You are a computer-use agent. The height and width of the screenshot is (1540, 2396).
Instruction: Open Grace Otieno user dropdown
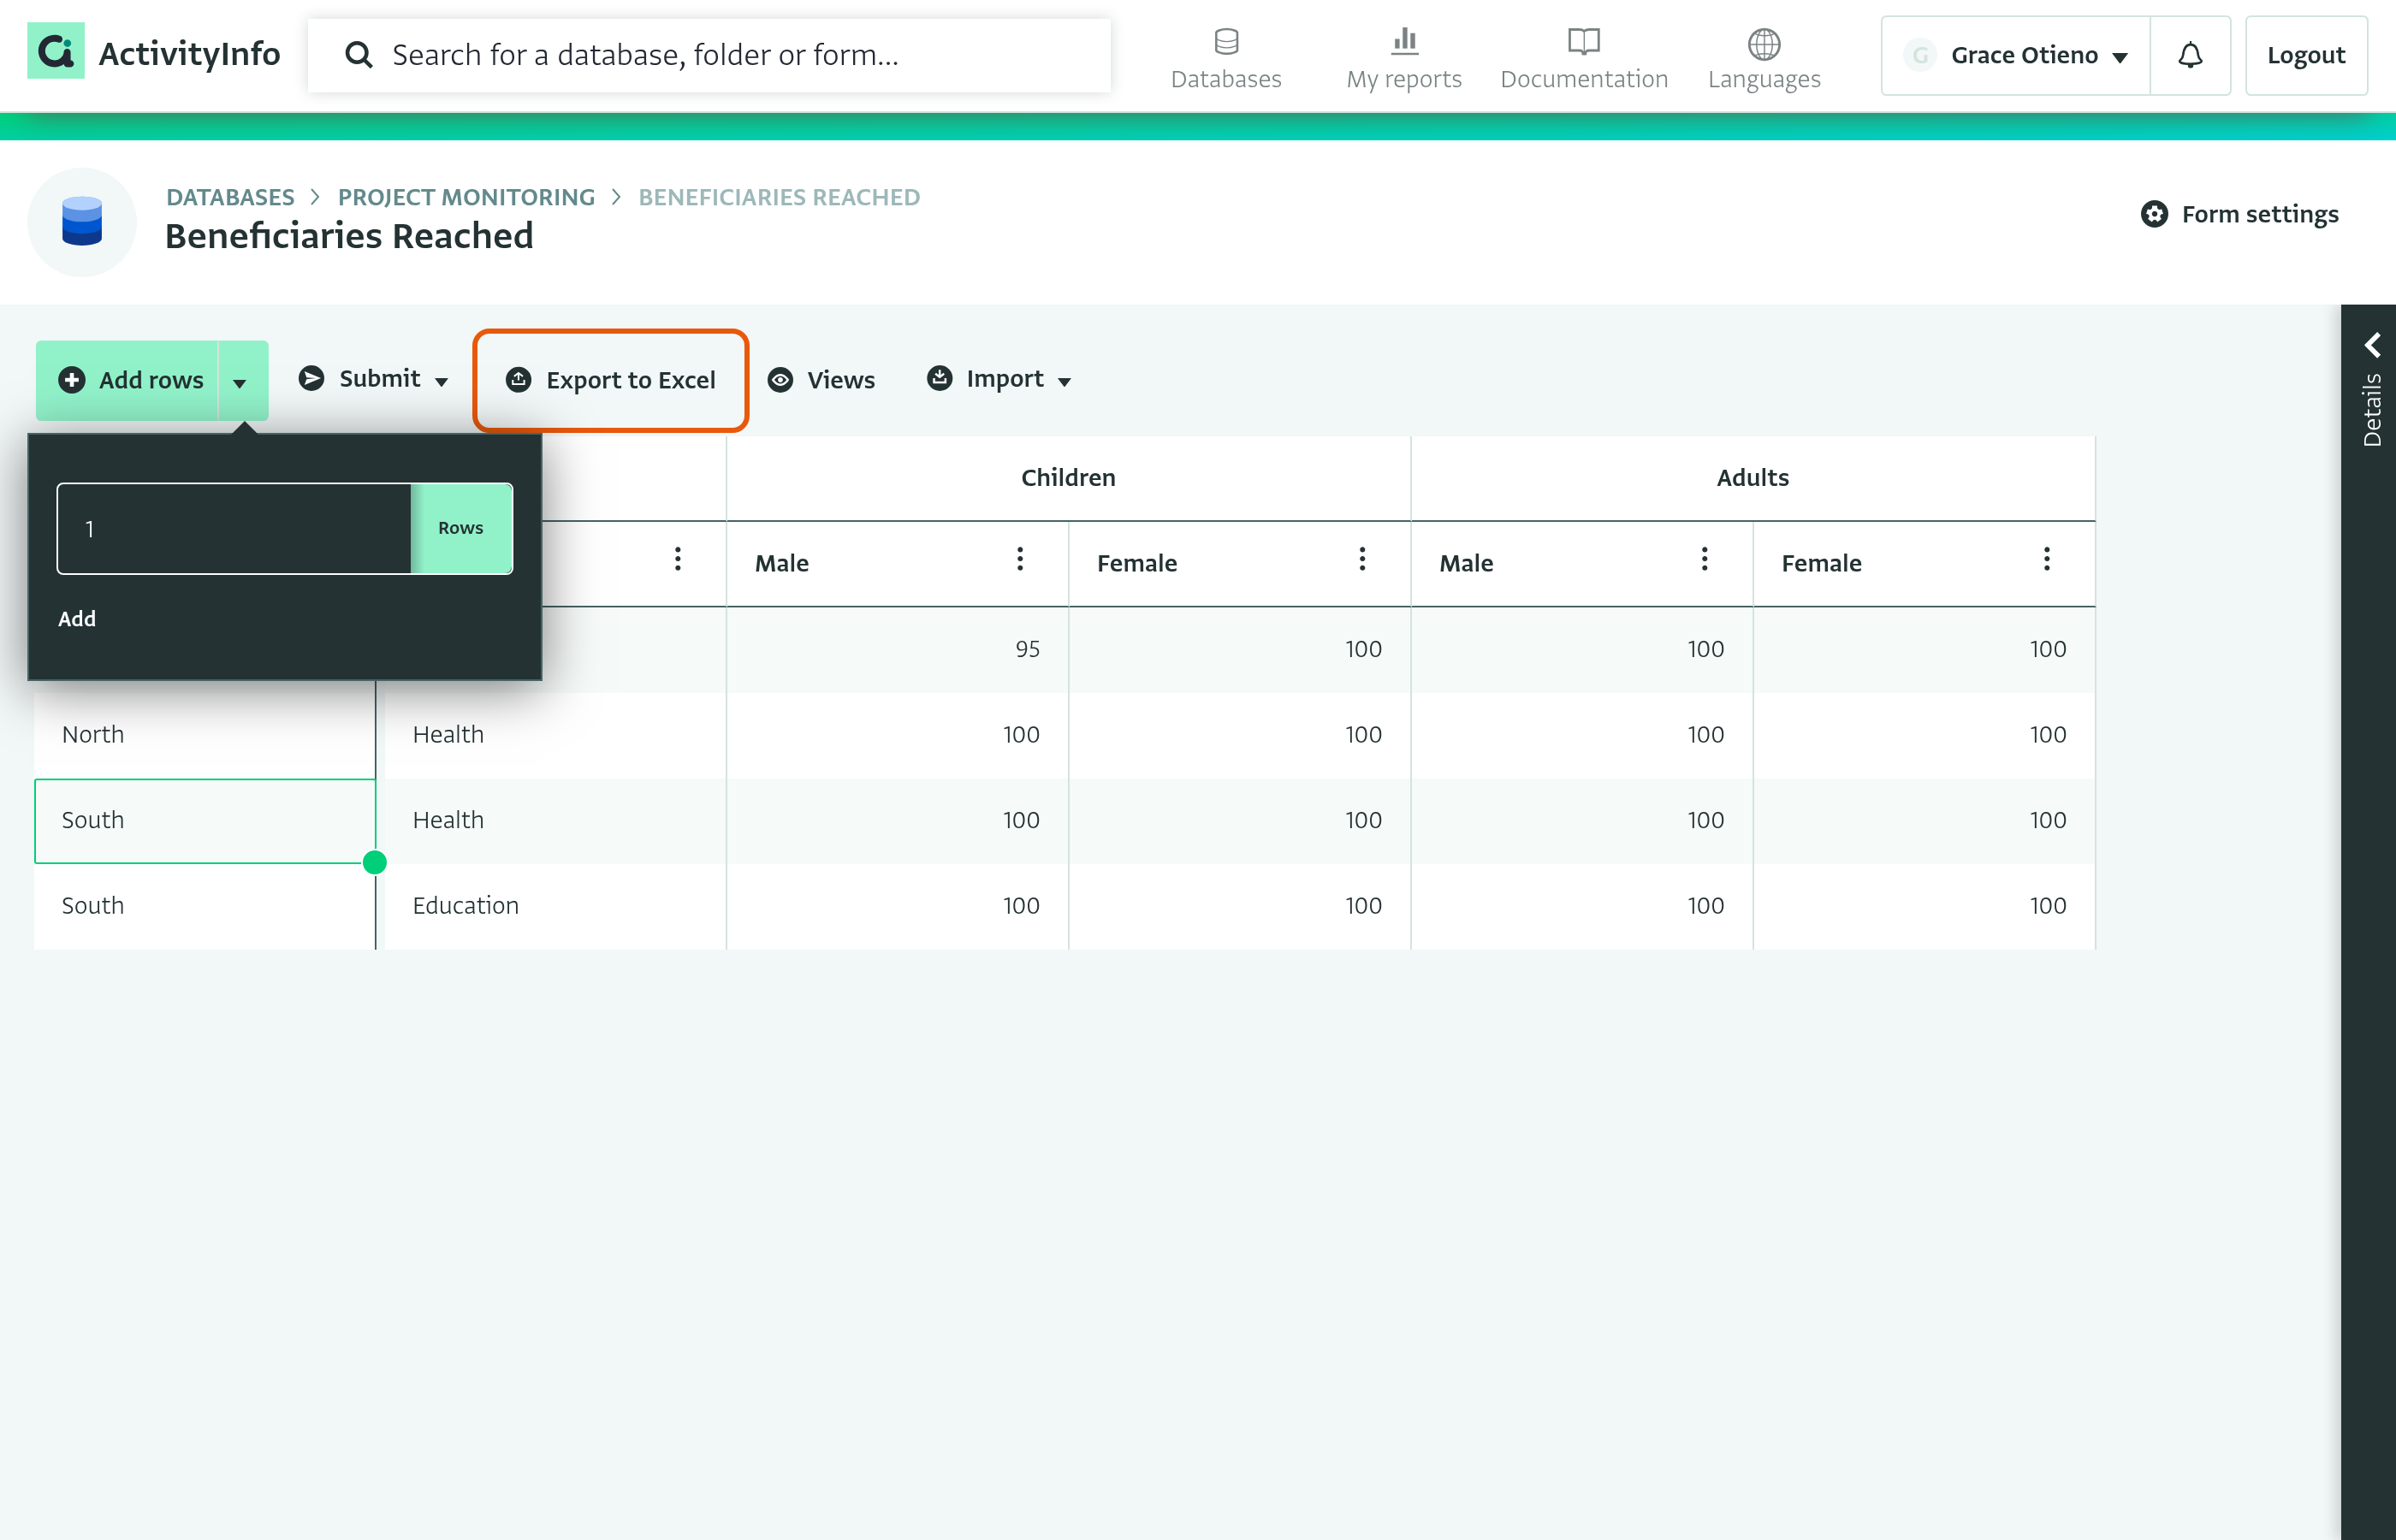[2016, 55]
